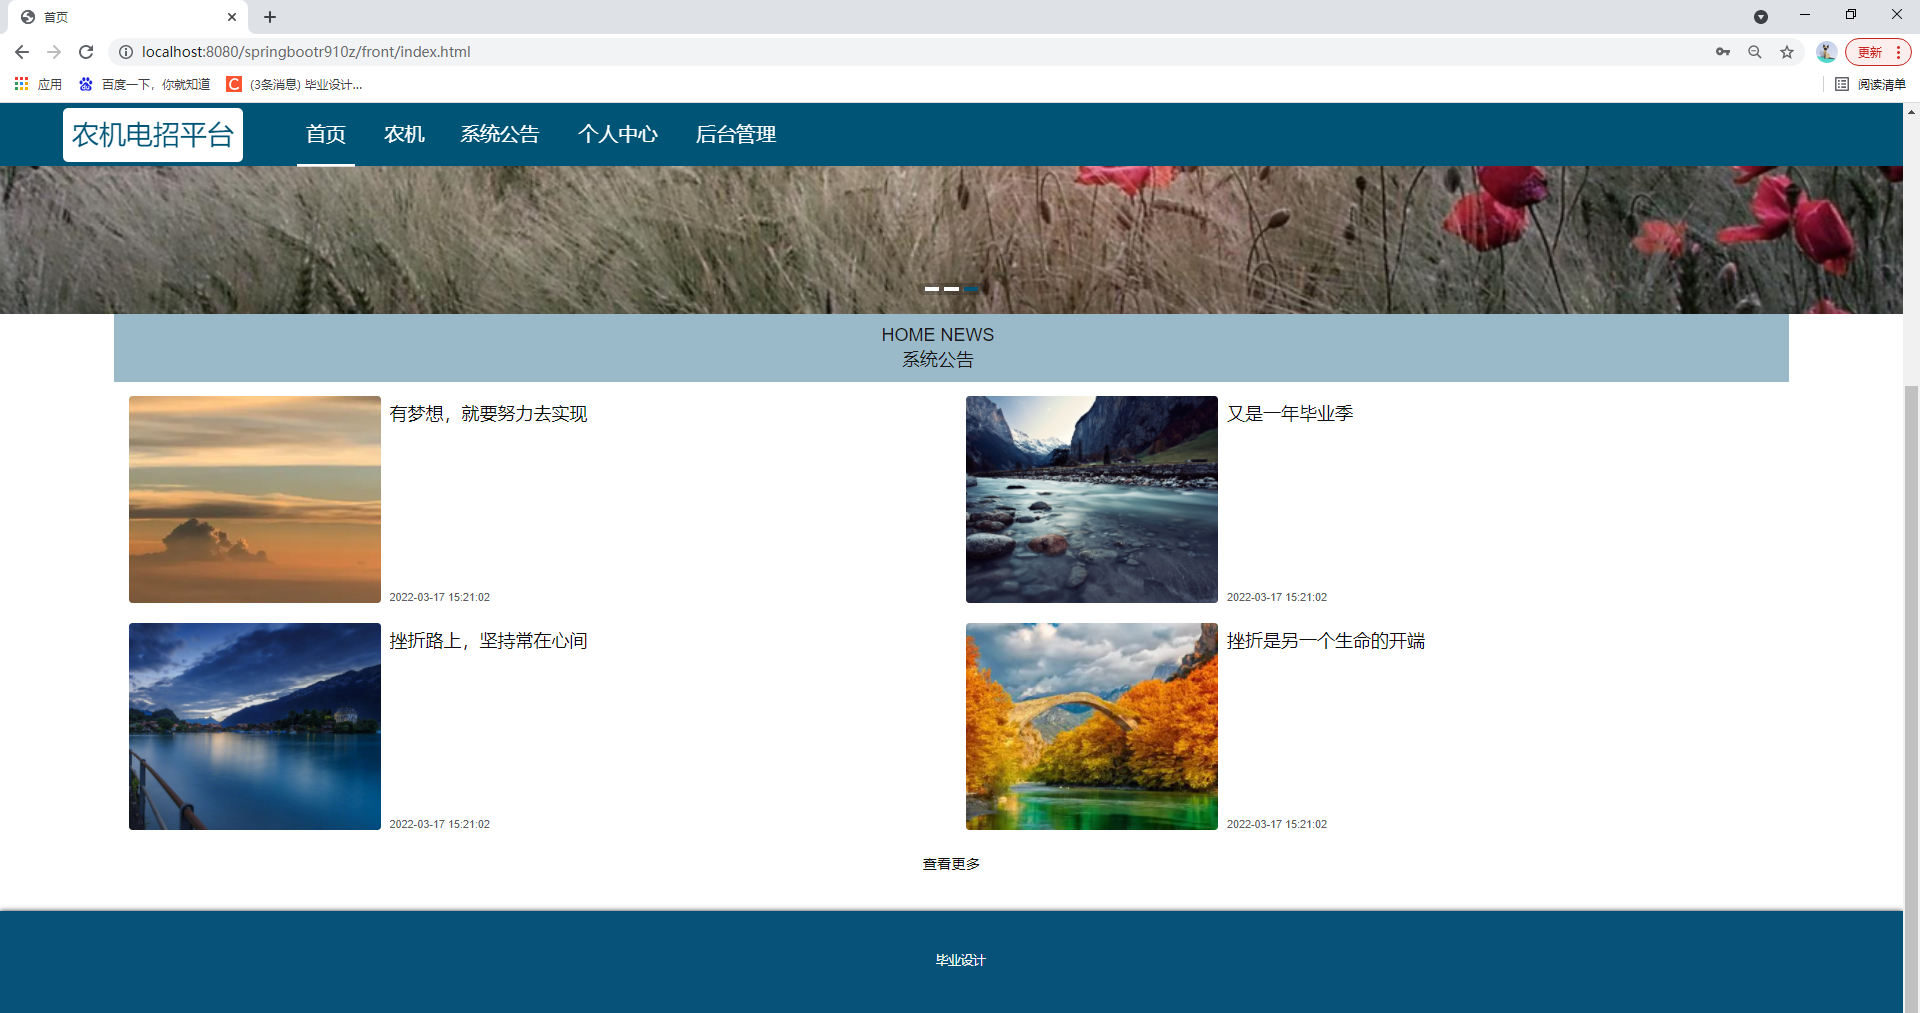Open the saved passwords key icon
1920x1013 pixels.
pos(1723,52)
